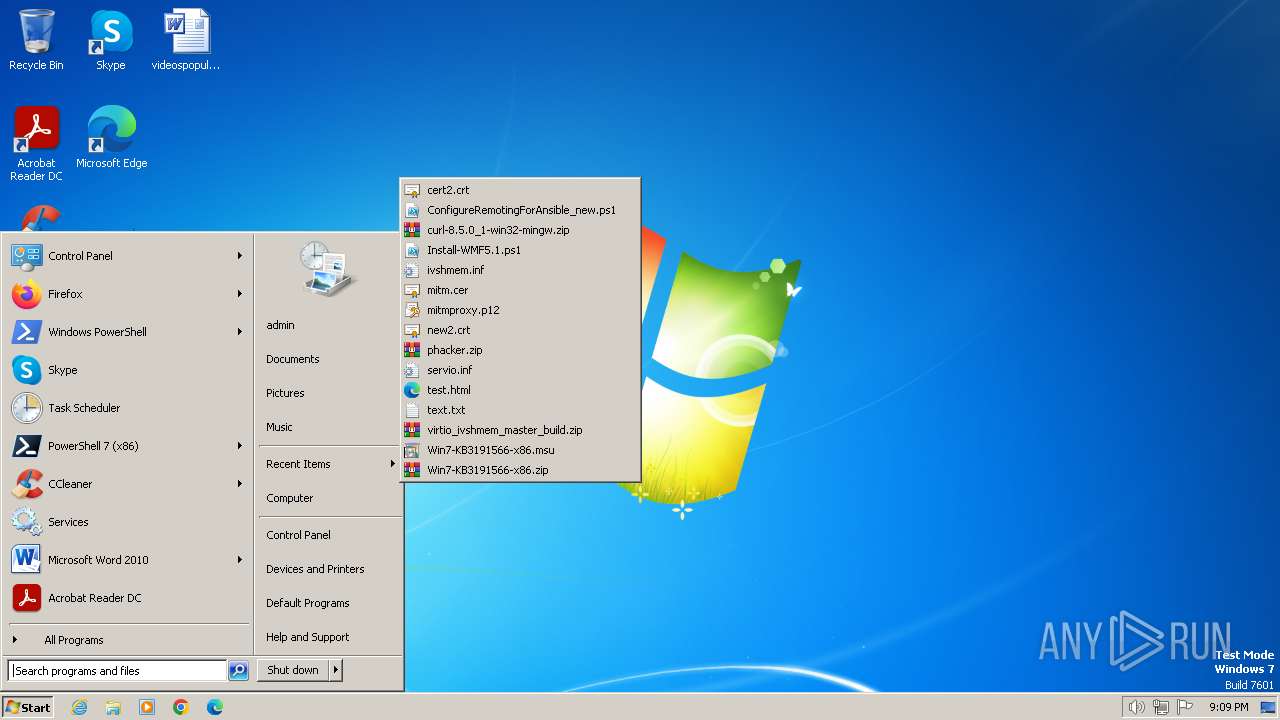Open virtio_ivshmem_master_build.zip recent item
This screenshot has height=720, width=1280.
point(519,430)
